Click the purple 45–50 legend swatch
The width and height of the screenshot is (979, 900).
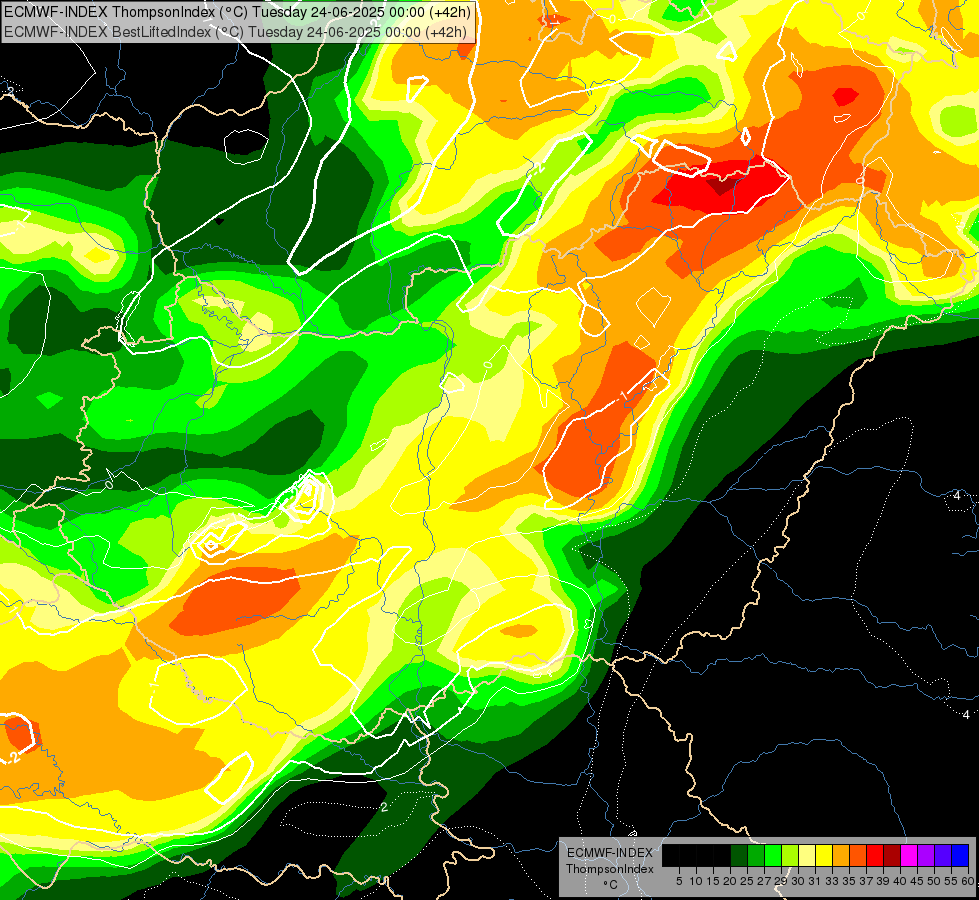click(926, 855)
